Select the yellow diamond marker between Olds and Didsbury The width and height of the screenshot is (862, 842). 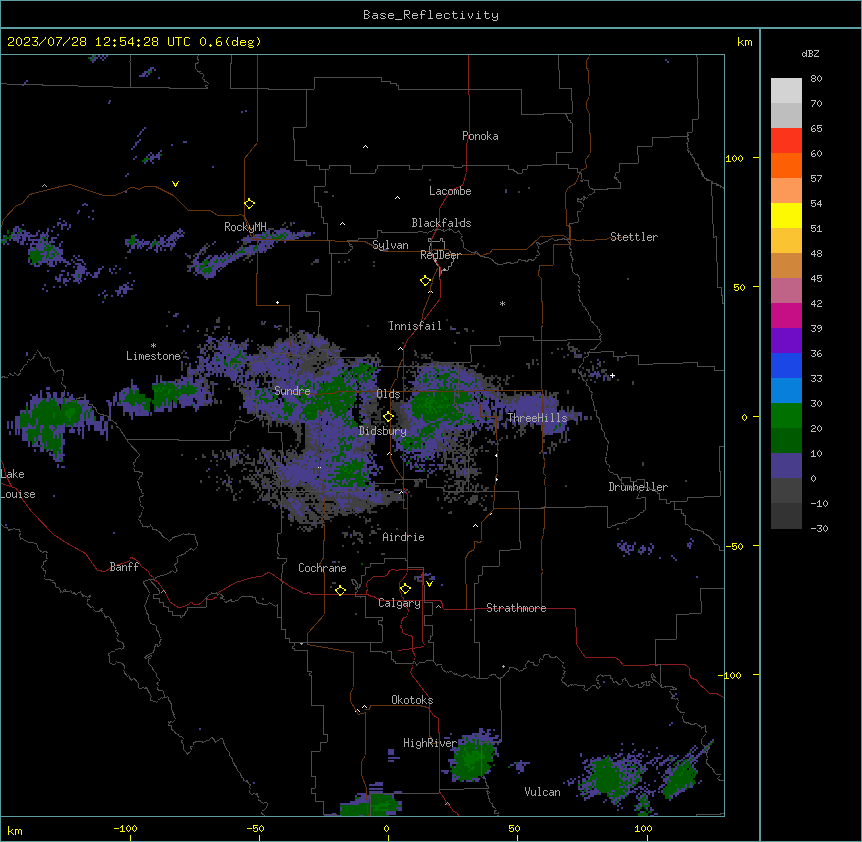[388, 416]
